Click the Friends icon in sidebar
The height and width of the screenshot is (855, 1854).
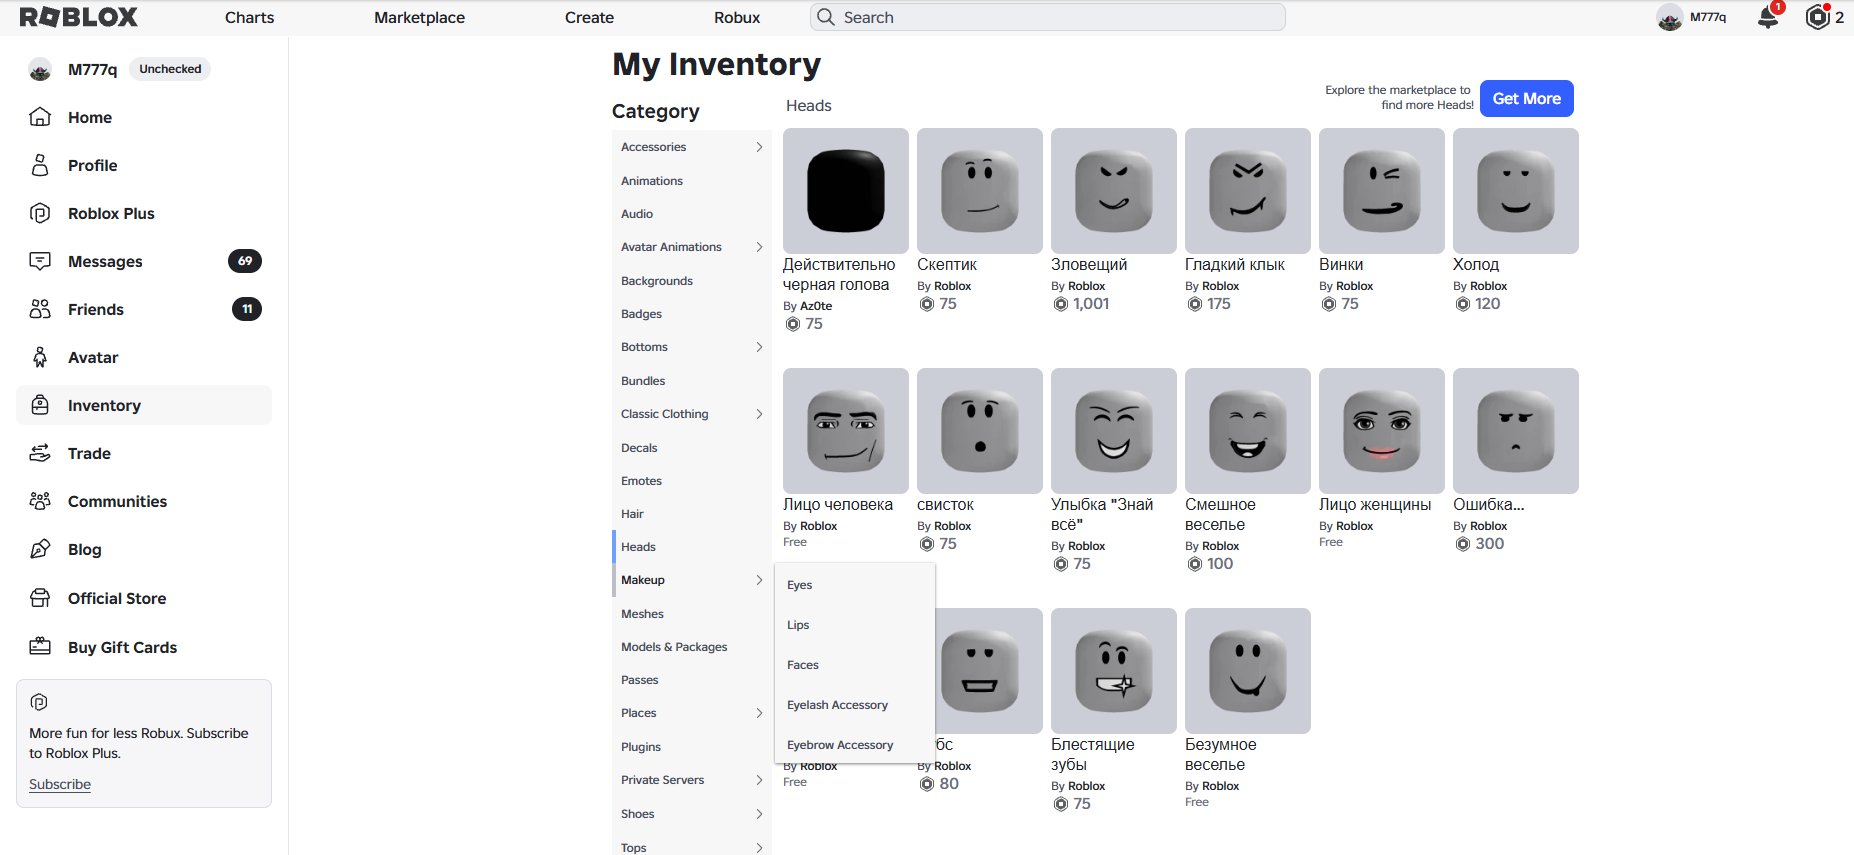tap(40, 309)
